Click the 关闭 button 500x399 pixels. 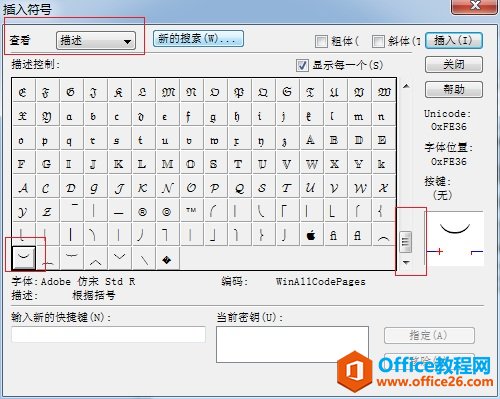(454, 64)
